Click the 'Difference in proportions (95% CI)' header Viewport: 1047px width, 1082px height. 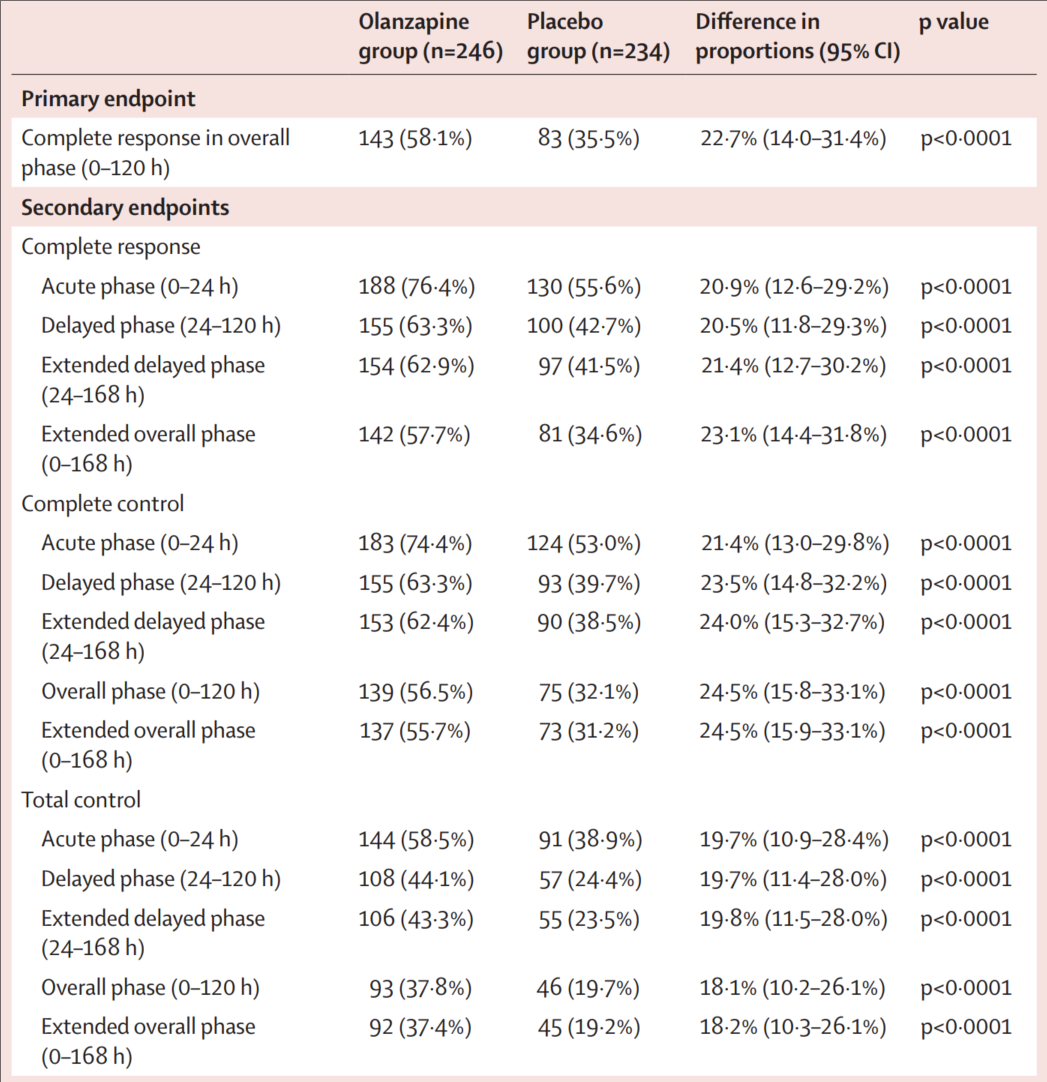tap(797, 37)
